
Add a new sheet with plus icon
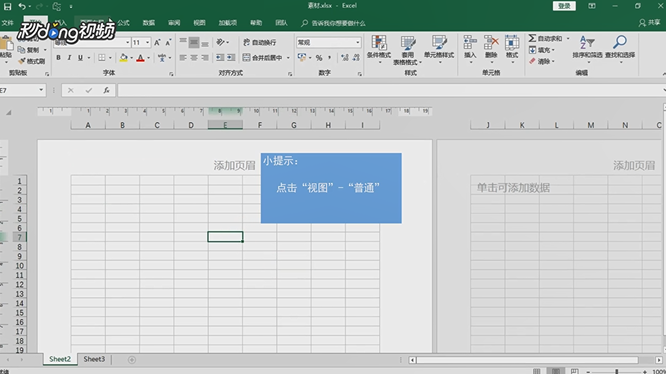click(x=132, y=360)
